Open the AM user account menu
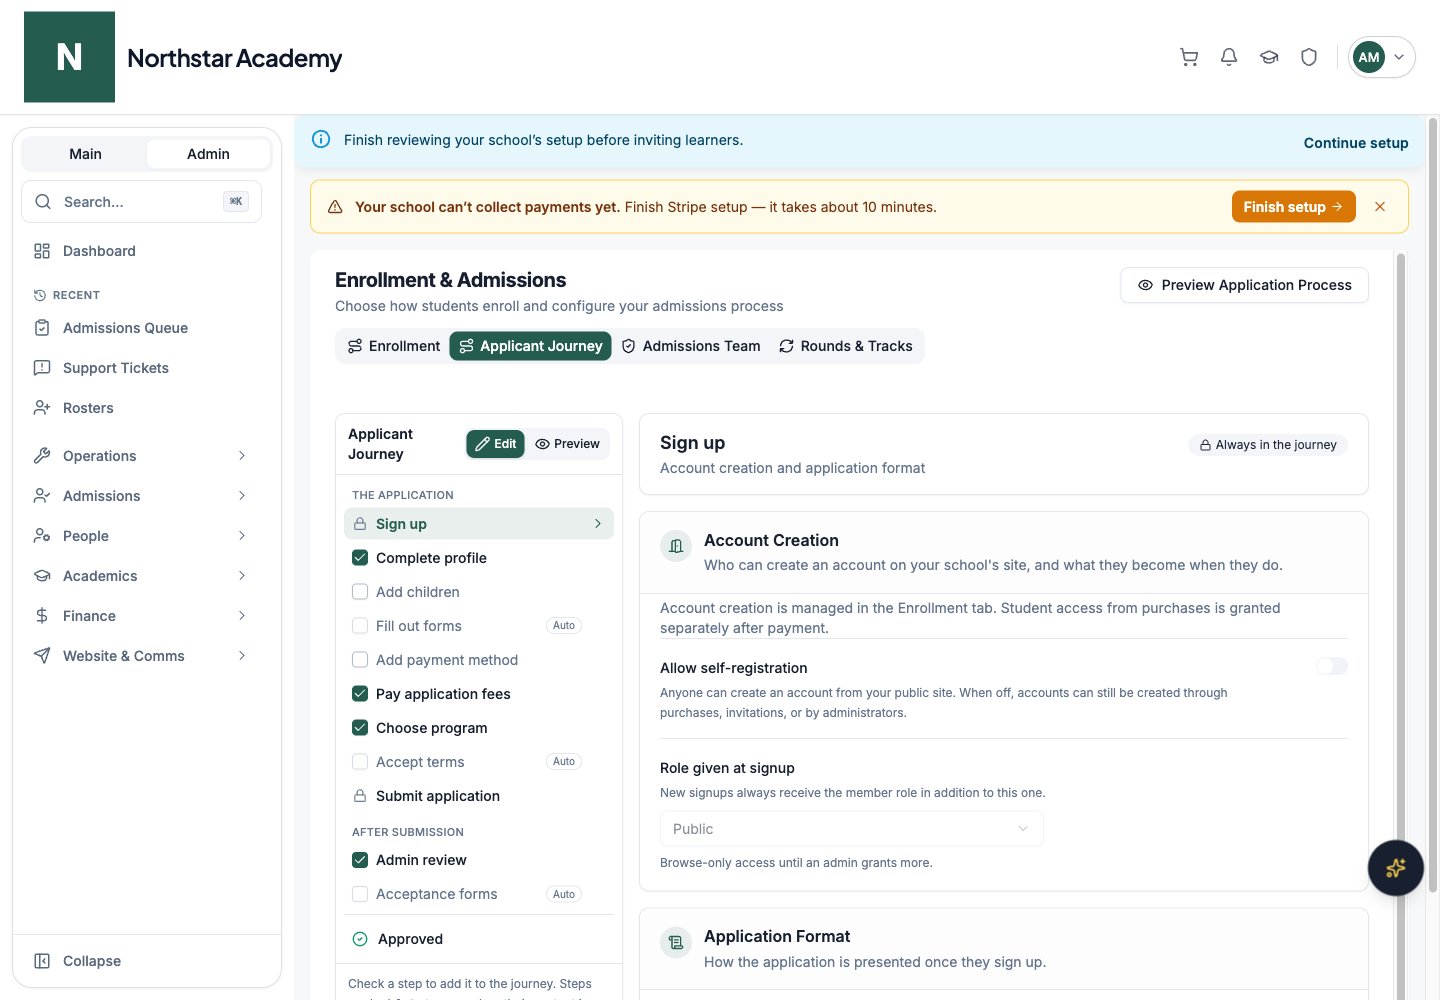This screenshot has width=1440, height=1000. [1381, 57]
